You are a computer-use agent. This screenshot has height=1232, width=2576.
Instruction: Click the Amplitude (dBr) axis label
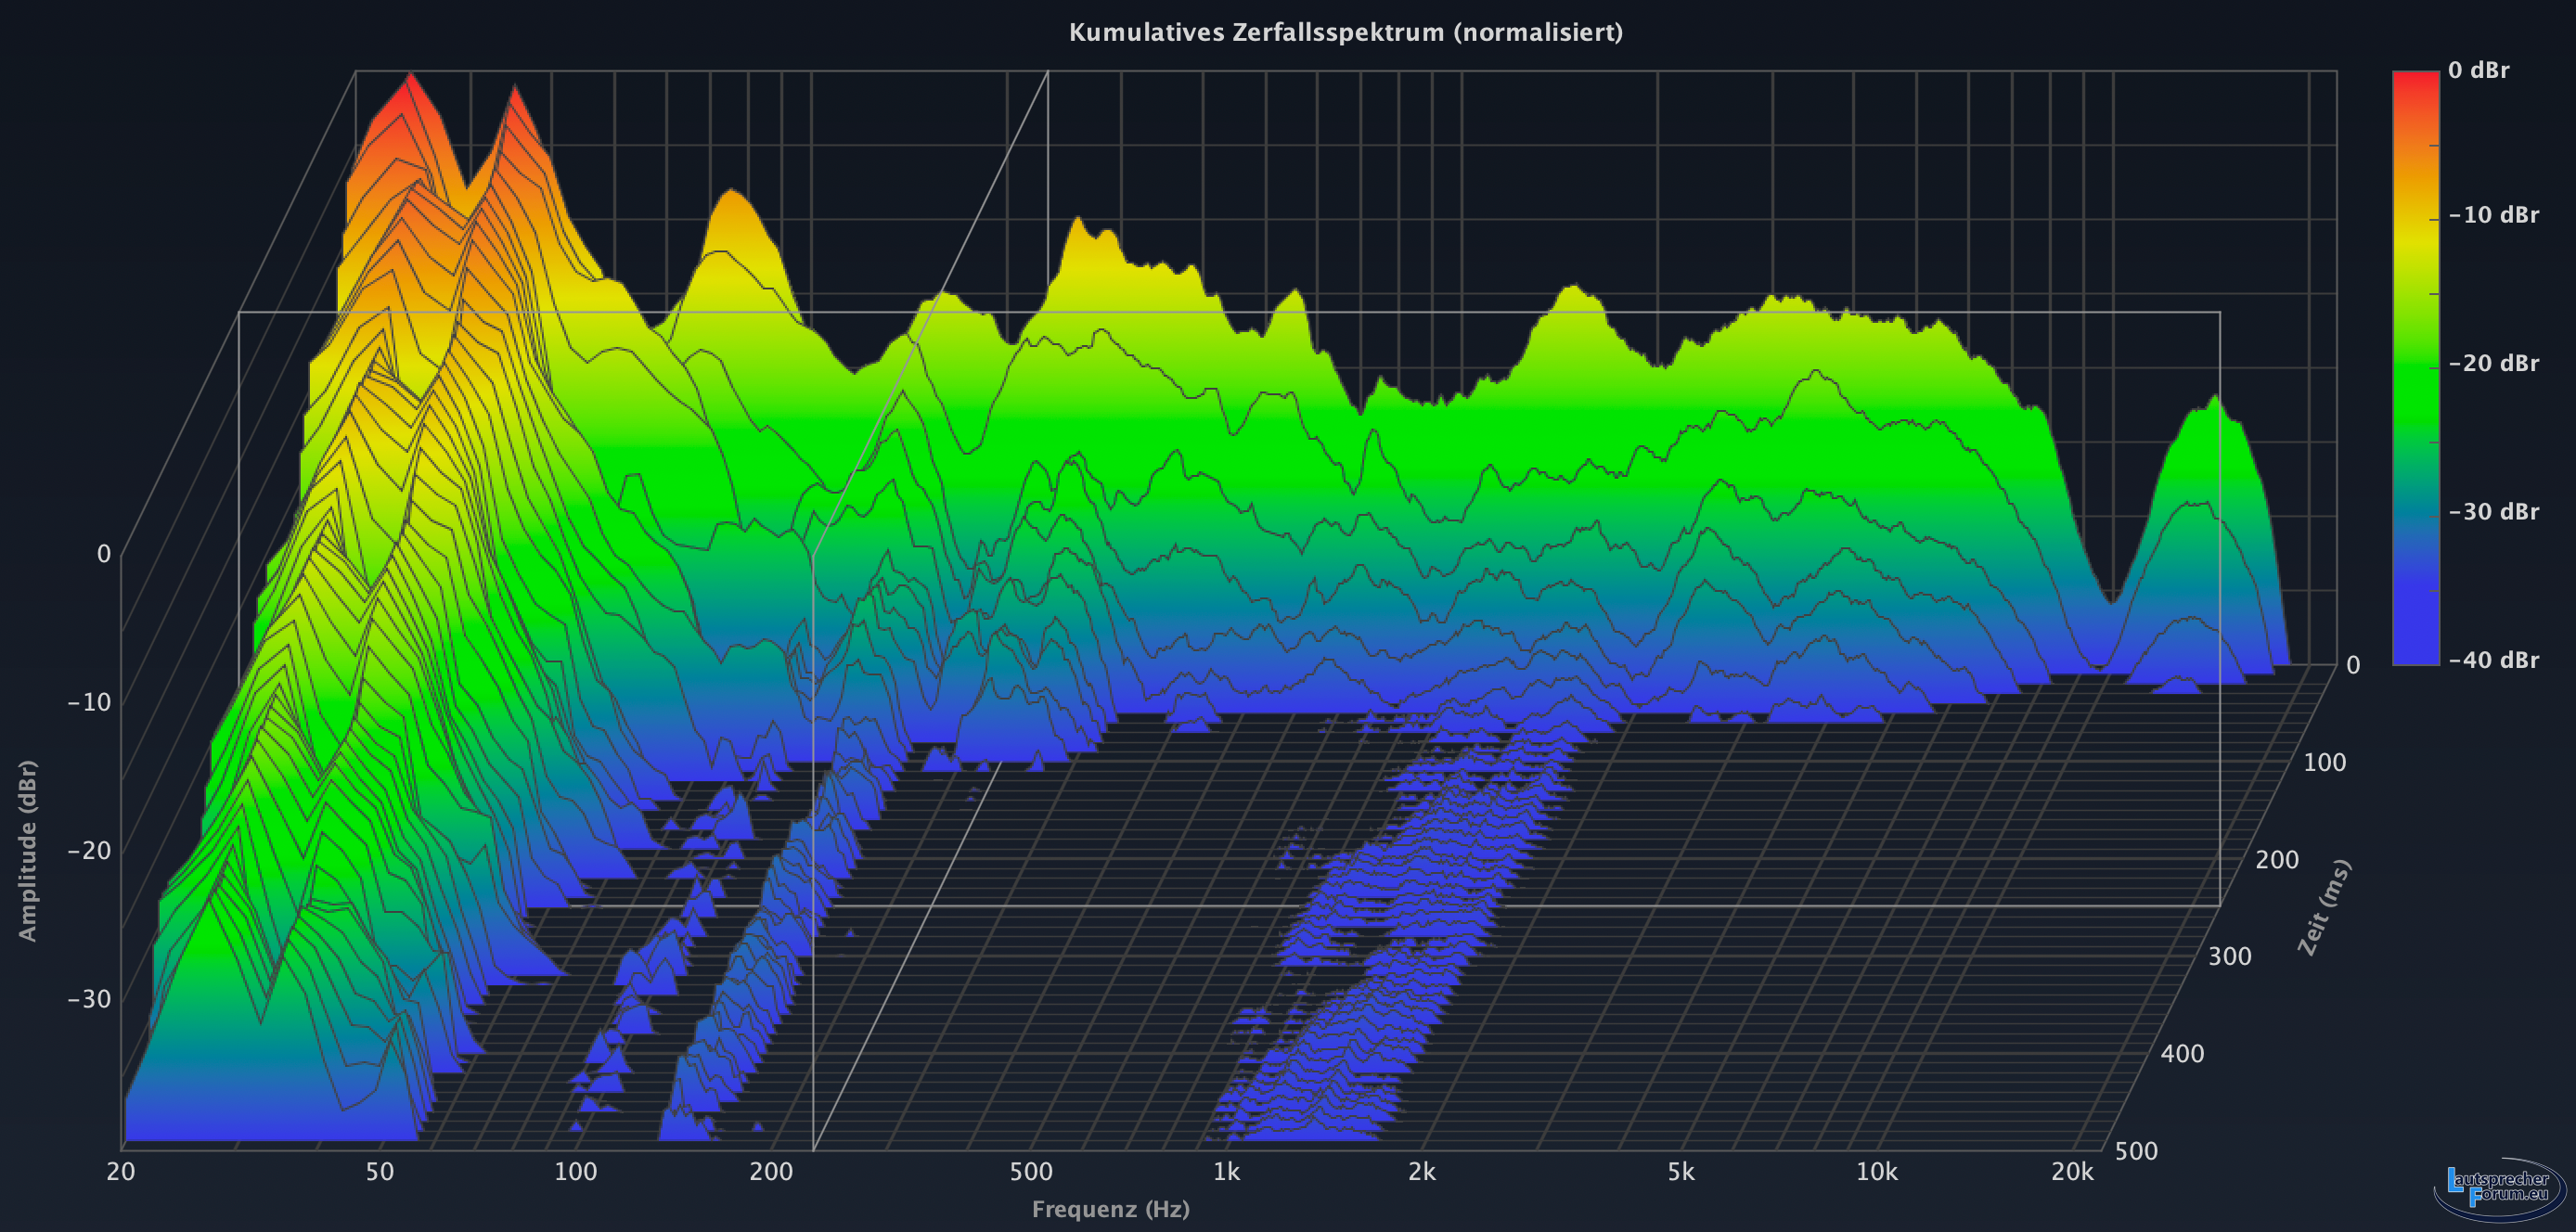click(x=28, y=850)
